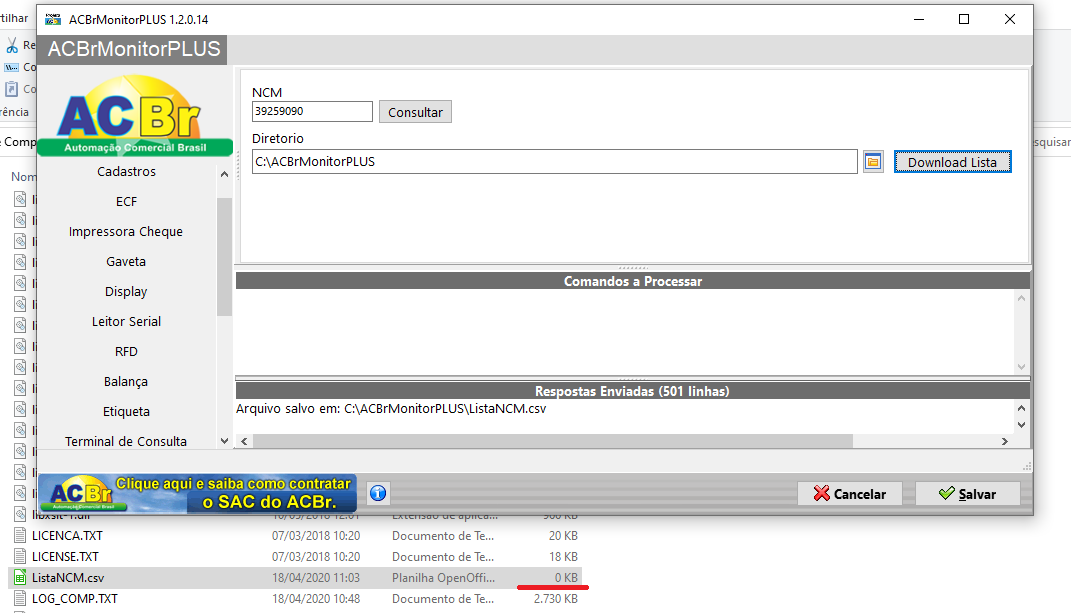
Task: Click the Respostas Enviadas (501 linhas) header
Action: [x=632, y=391]
